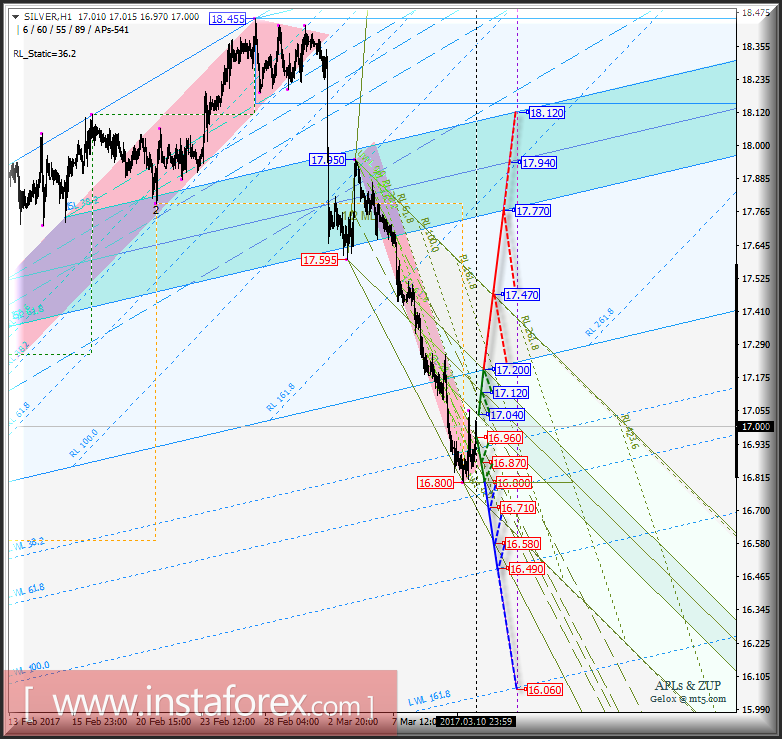Click the 17.200 blue level label
The image size is (782, 739).
click(x=513, y=370)
